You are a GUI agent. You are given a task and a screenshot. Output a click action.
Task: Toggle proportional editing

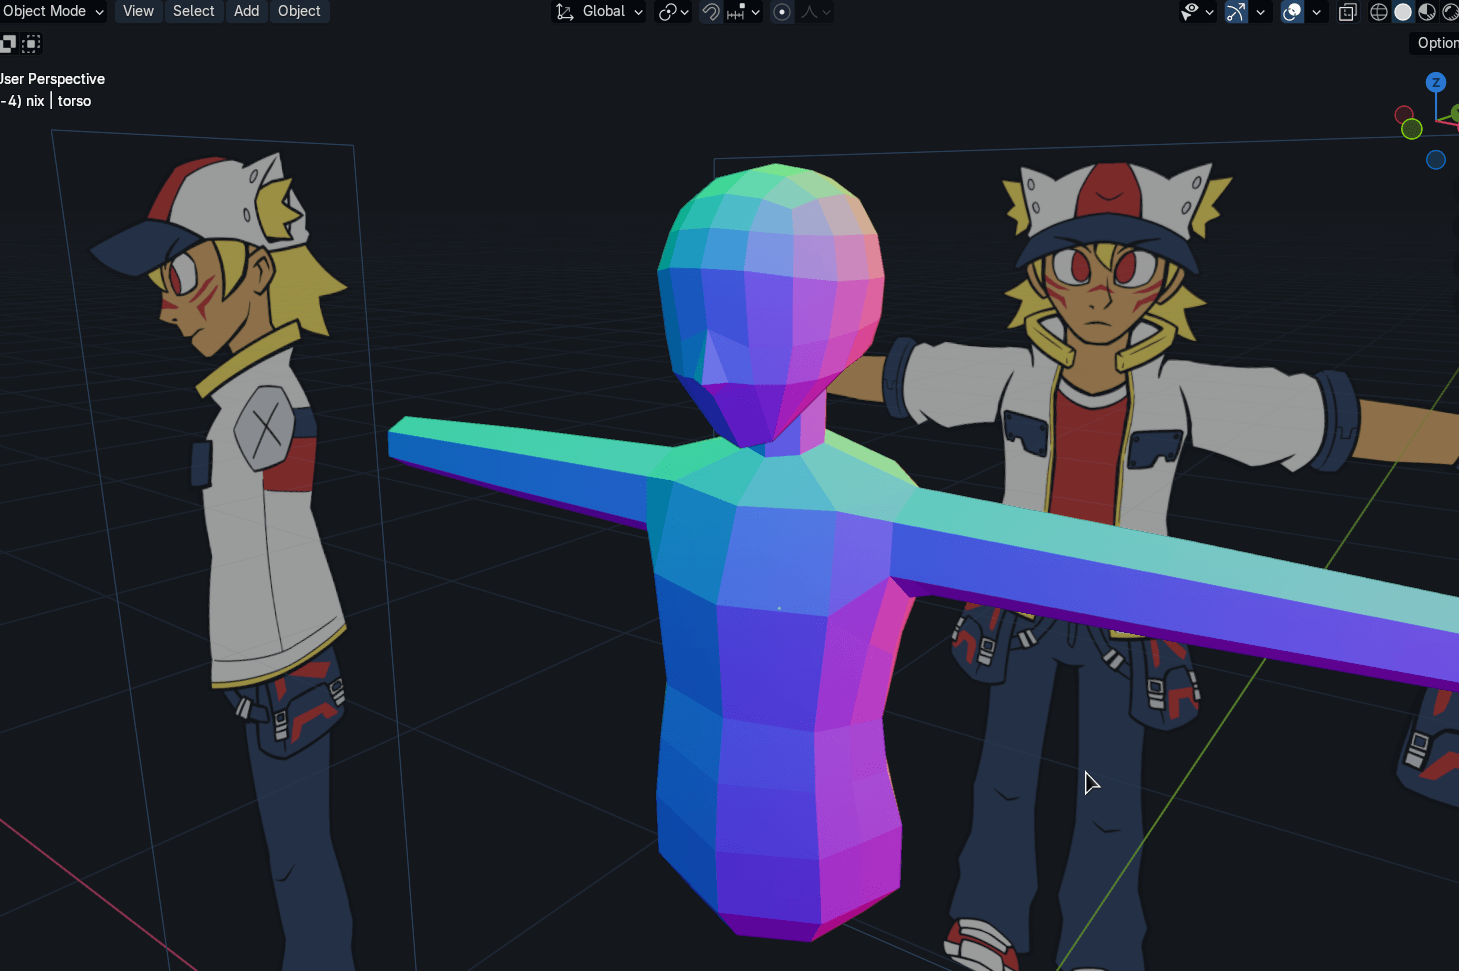[782, 12]
